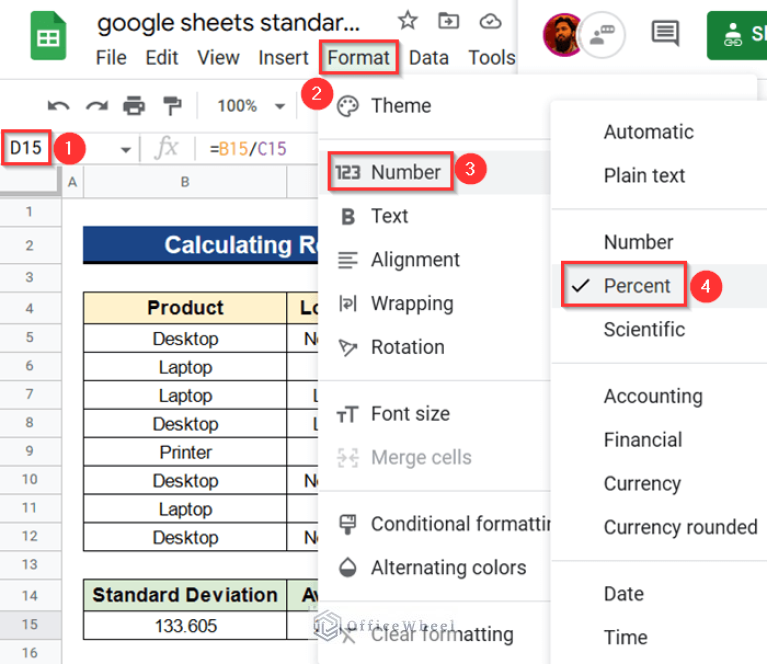Click the Google Sheets home icon
The image size is (767, 664).
pos(46,37)
